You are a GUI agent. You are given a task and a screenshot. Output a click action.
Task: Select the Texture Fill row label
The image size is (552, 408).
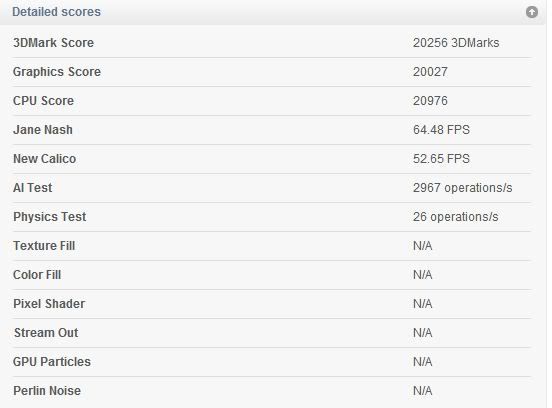coord(44,246)
